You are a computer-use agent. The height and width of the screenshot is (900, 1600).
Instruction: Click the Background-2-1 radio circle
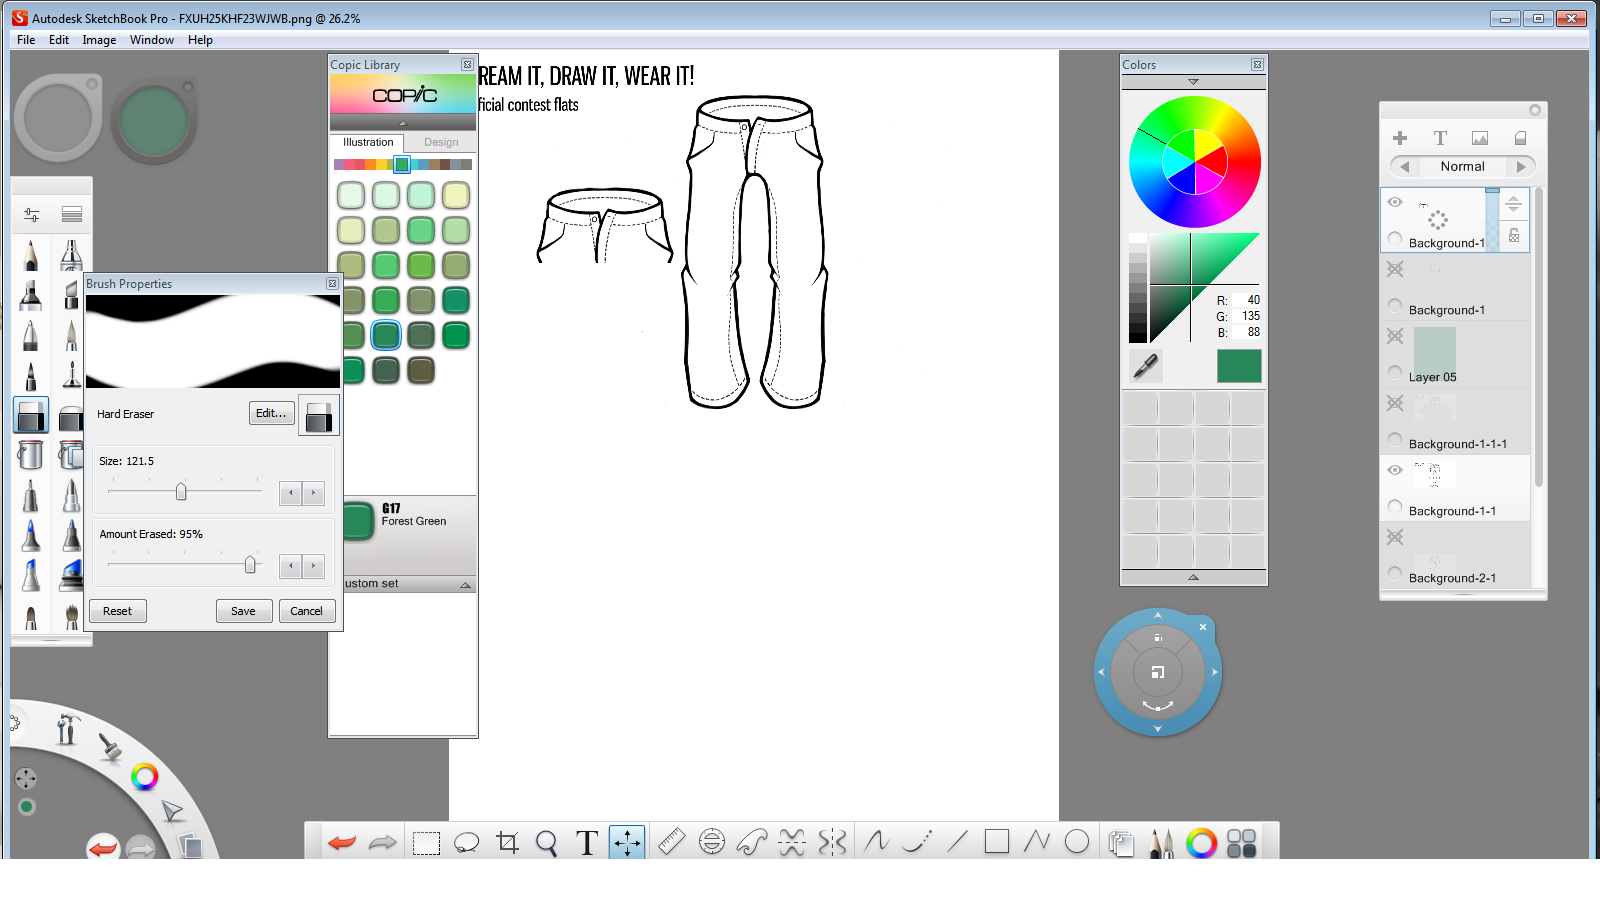point(1395,573)
